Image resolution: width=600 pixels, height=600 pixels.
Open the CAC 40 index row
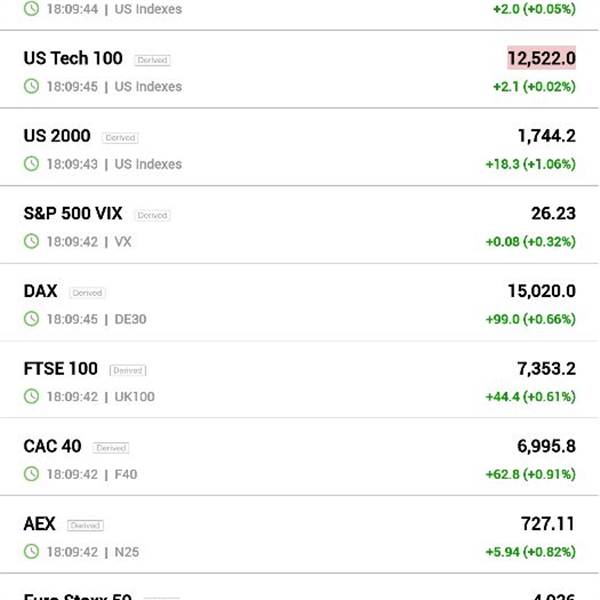tap(300, 458)
